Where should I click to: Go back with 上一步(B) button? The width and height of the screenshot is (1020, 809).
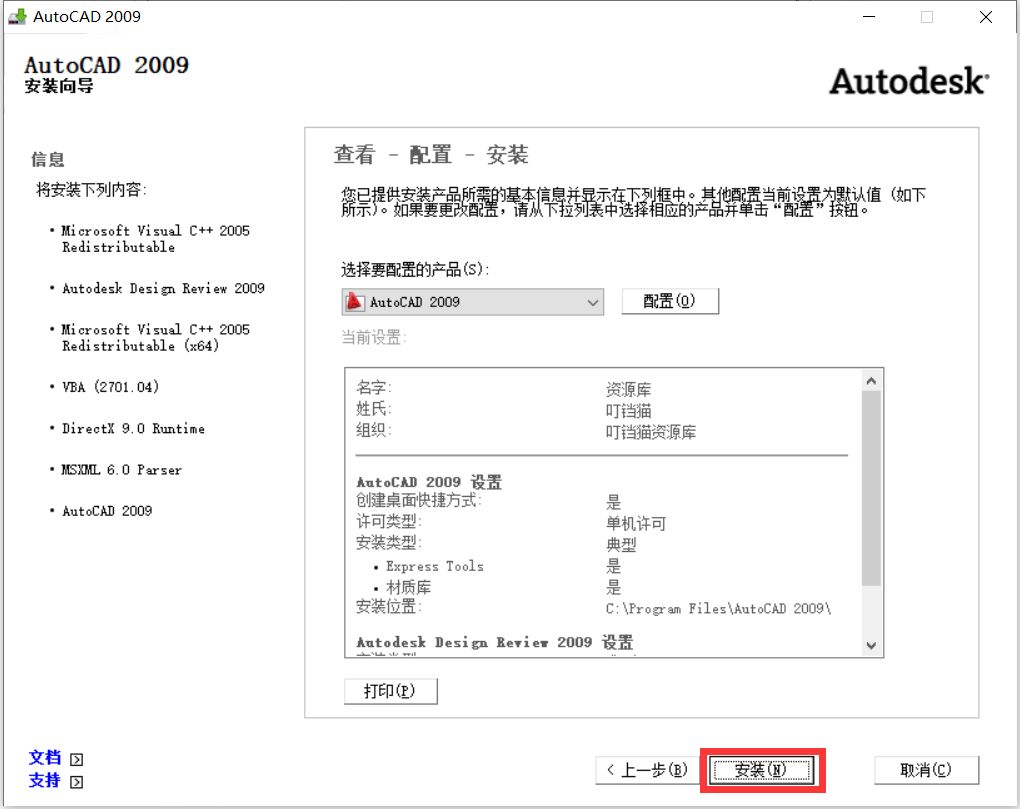click(647, 770)
